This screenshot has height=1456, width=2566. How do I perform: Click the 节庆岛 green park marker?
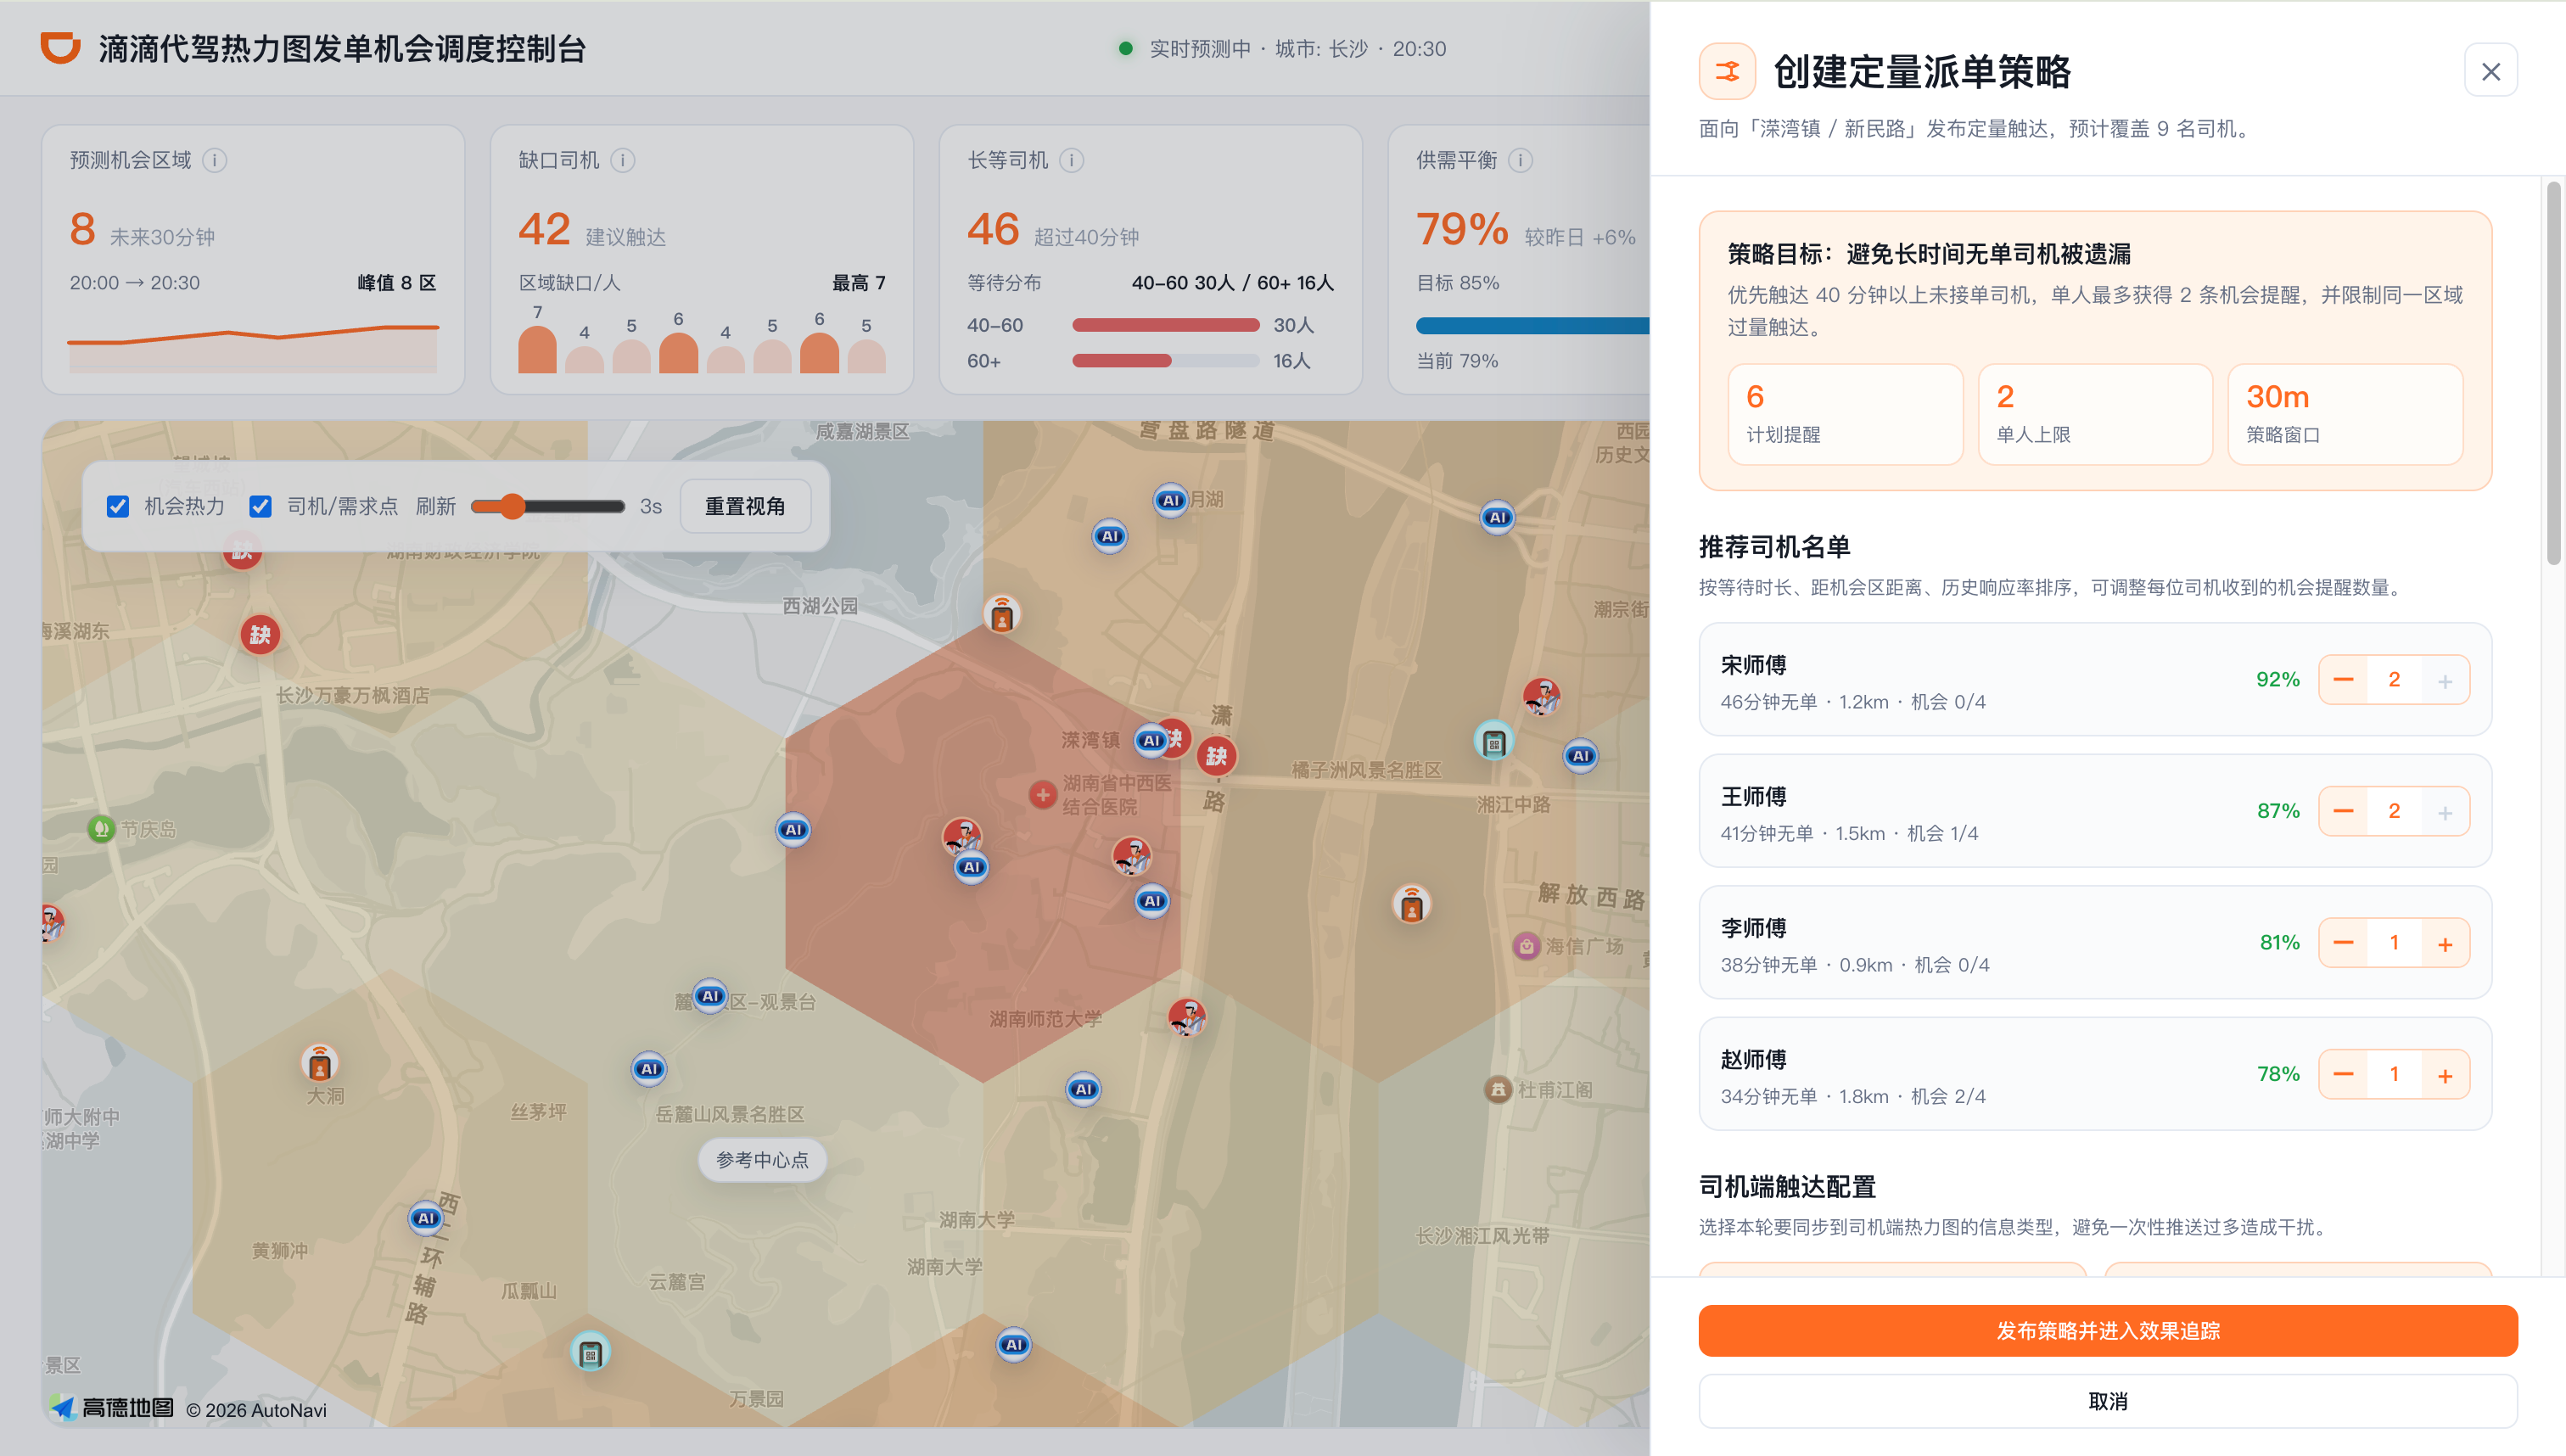pos(100,829)
